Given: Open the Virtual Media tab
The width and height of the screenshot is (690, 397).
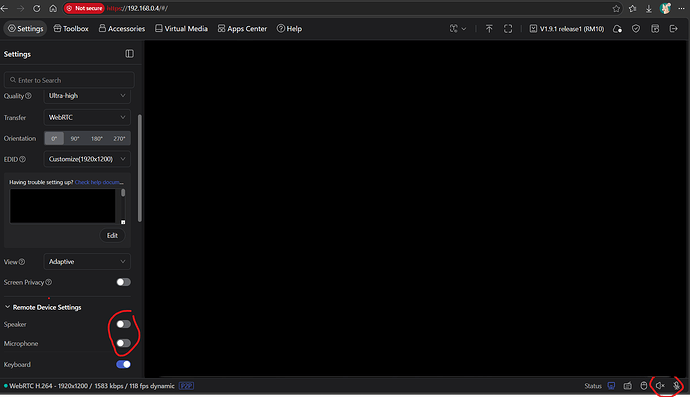Looking at the screenshot, I should coord(181,29).
